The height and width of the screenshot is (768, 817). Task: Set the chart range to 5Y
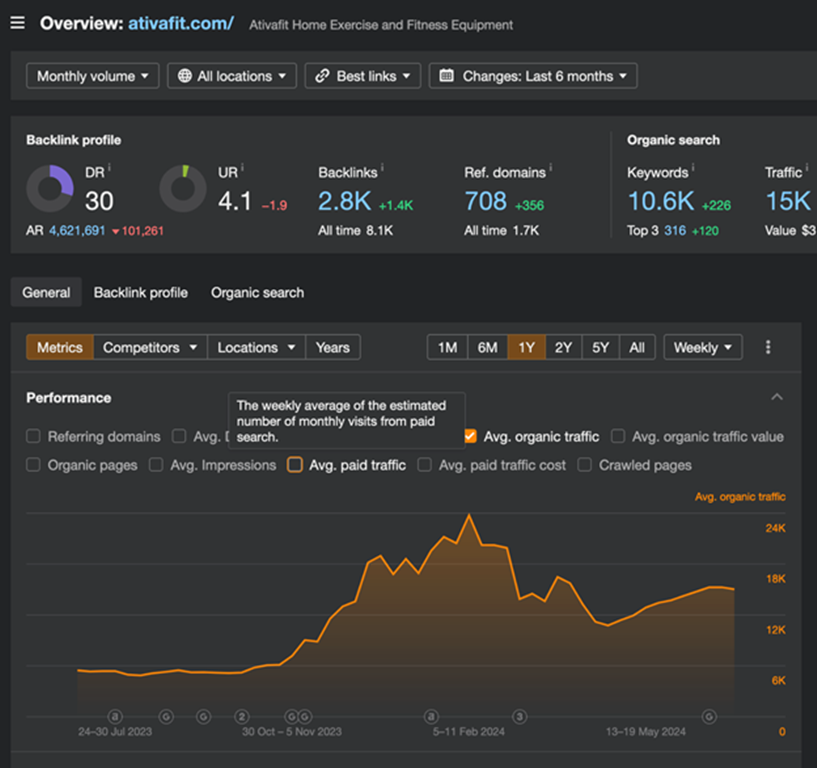(x=601, y=347)
